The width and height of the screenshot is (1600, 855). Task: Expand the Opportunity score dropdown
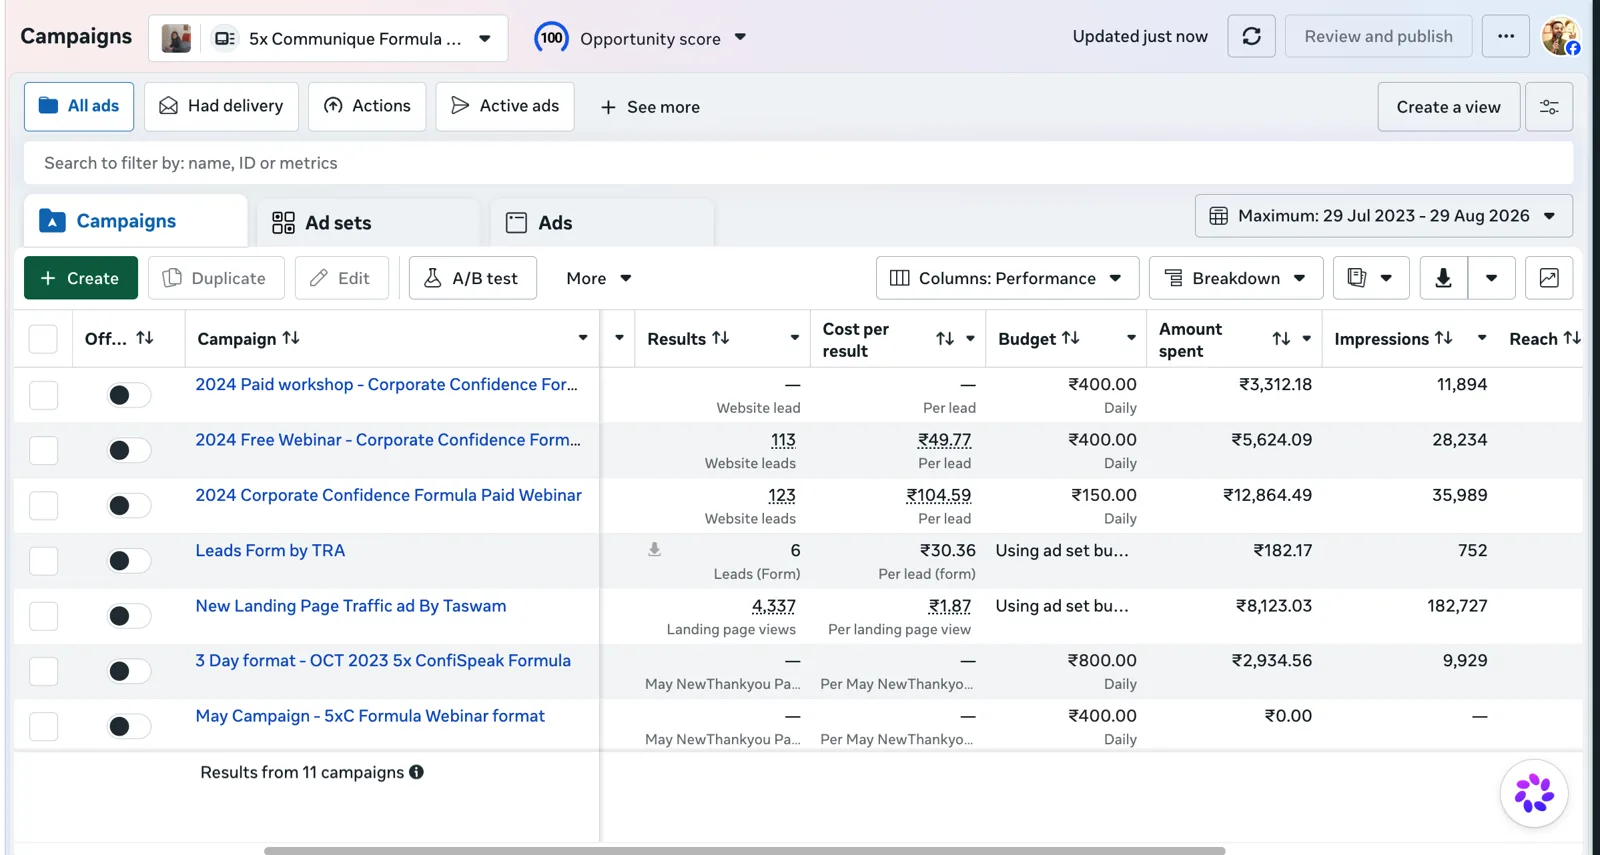740,37
